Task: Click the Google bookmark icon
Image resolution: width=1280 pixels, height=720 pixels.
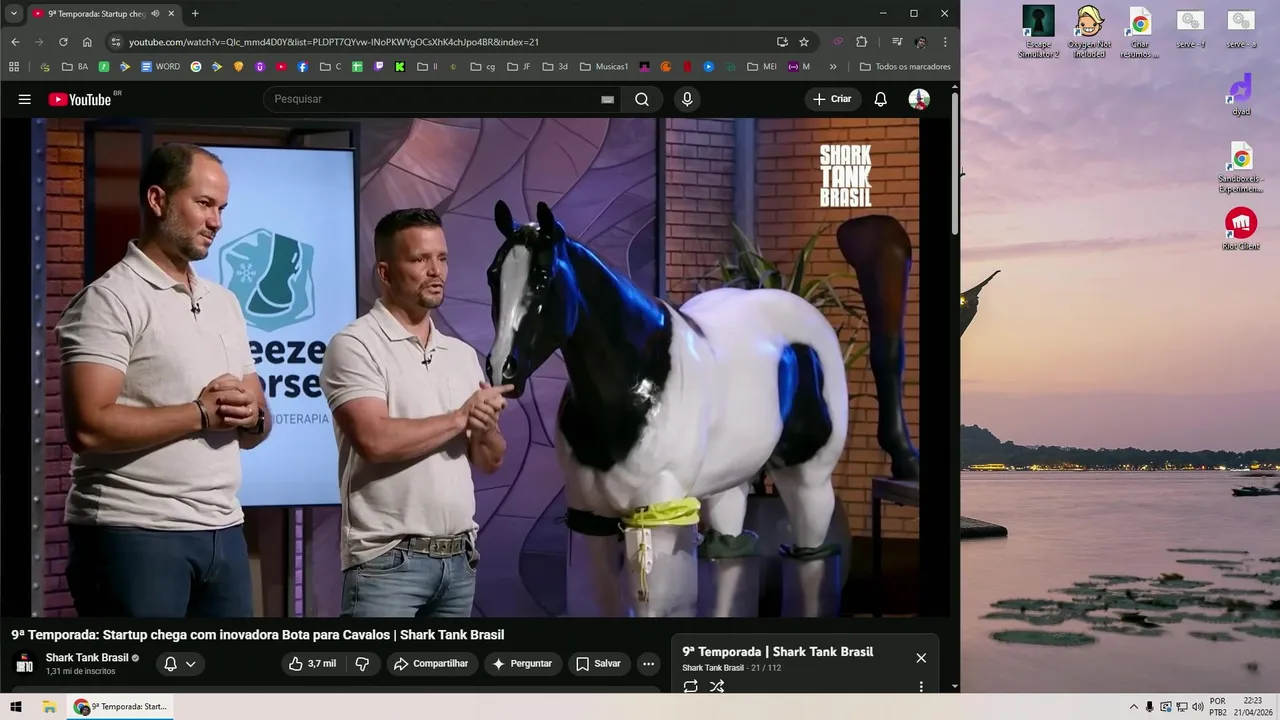Action: pyautogui.click(x=196, y=67)
